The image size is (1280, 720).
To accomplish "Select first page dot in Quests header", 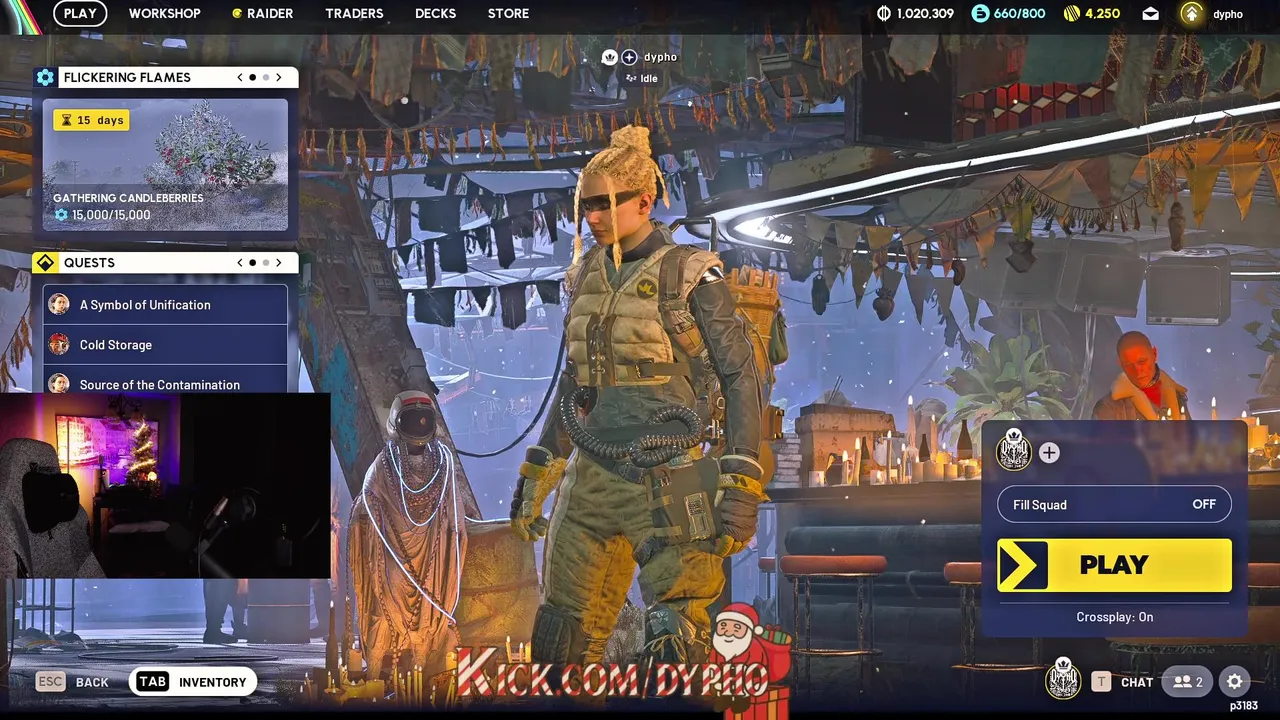I will [x=252, y=262].
